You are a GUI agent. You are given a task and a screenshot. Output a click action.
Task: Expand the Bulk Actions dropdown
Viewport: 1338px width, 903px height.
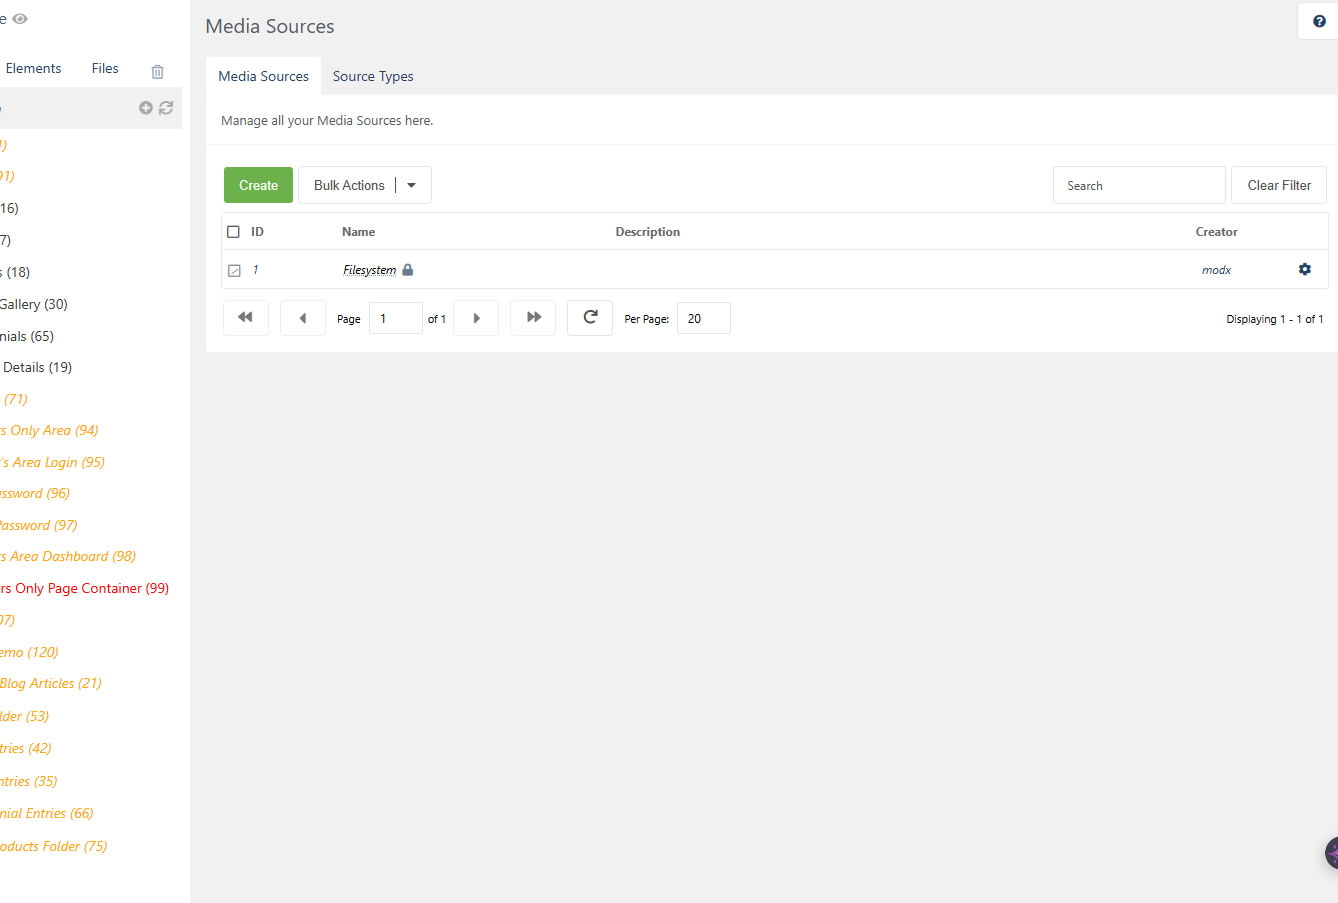click(x=411, y=185)
